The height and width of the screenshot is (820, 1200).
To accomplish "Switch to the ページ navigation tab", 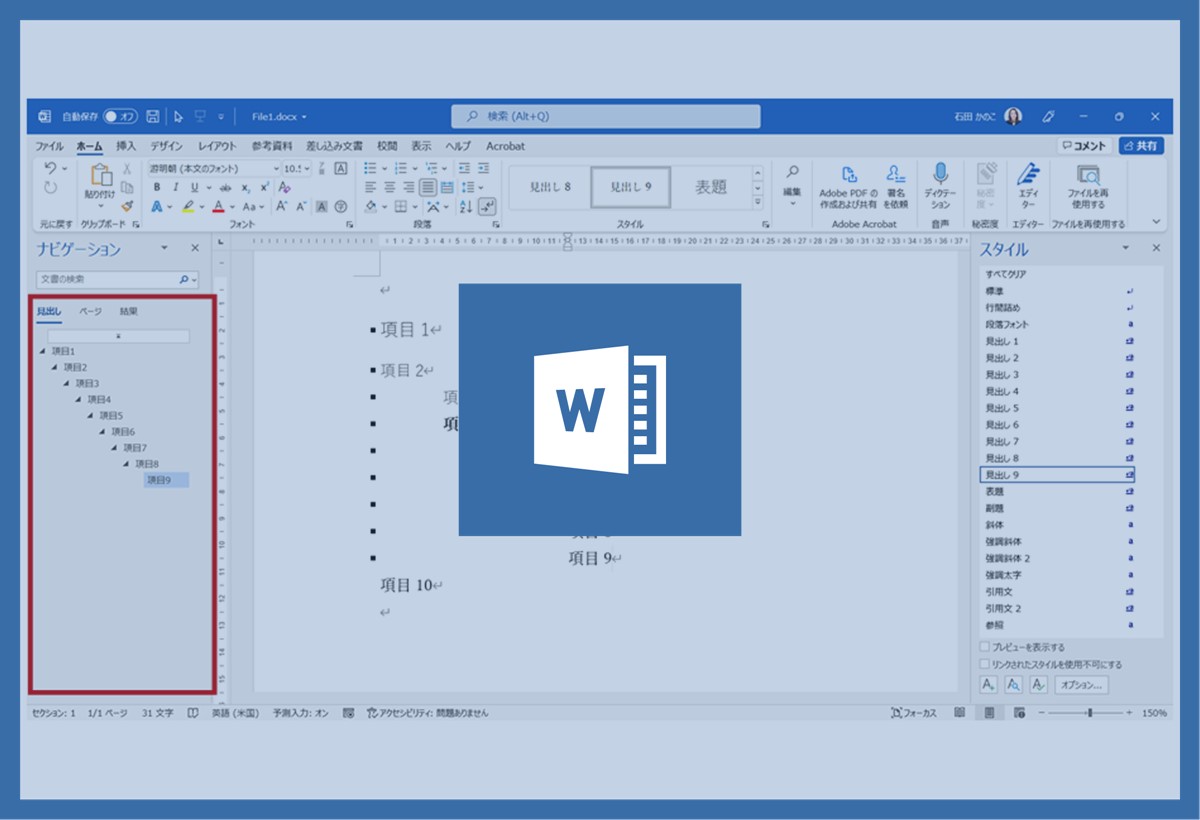I will pyautogui.click(x=90, y=311).
